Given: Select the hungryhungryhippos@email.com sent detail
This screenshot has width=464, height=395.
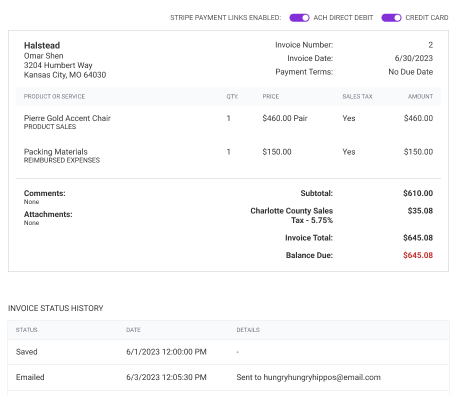Looking at the screenshot, I should (x=308, y=377).
